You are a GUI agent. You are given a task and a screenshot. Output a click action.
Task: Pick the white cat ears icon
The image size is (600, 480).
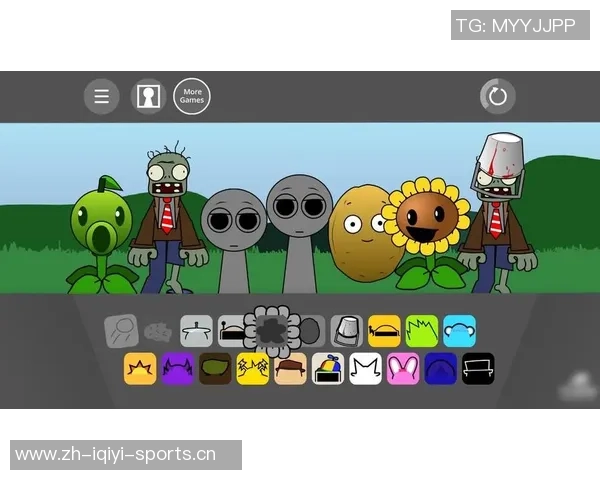click(x=365, y=369)
